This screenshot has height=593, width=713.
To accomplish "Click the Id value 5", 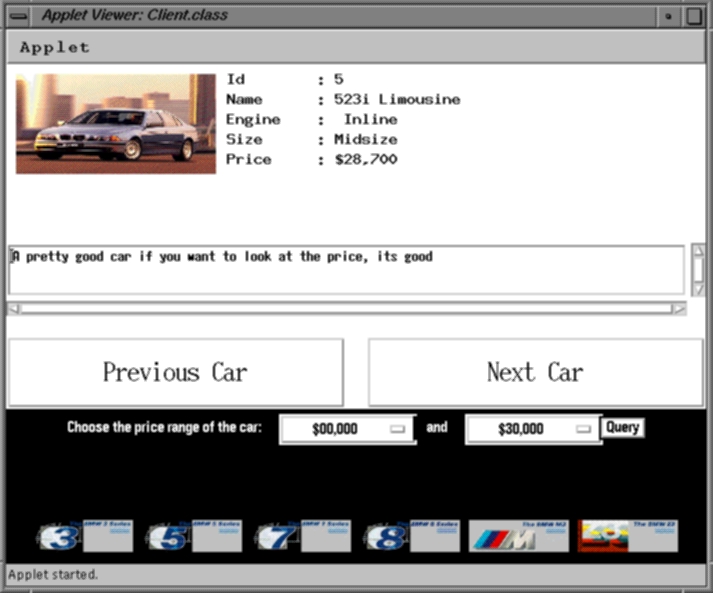I will [339, 79].
